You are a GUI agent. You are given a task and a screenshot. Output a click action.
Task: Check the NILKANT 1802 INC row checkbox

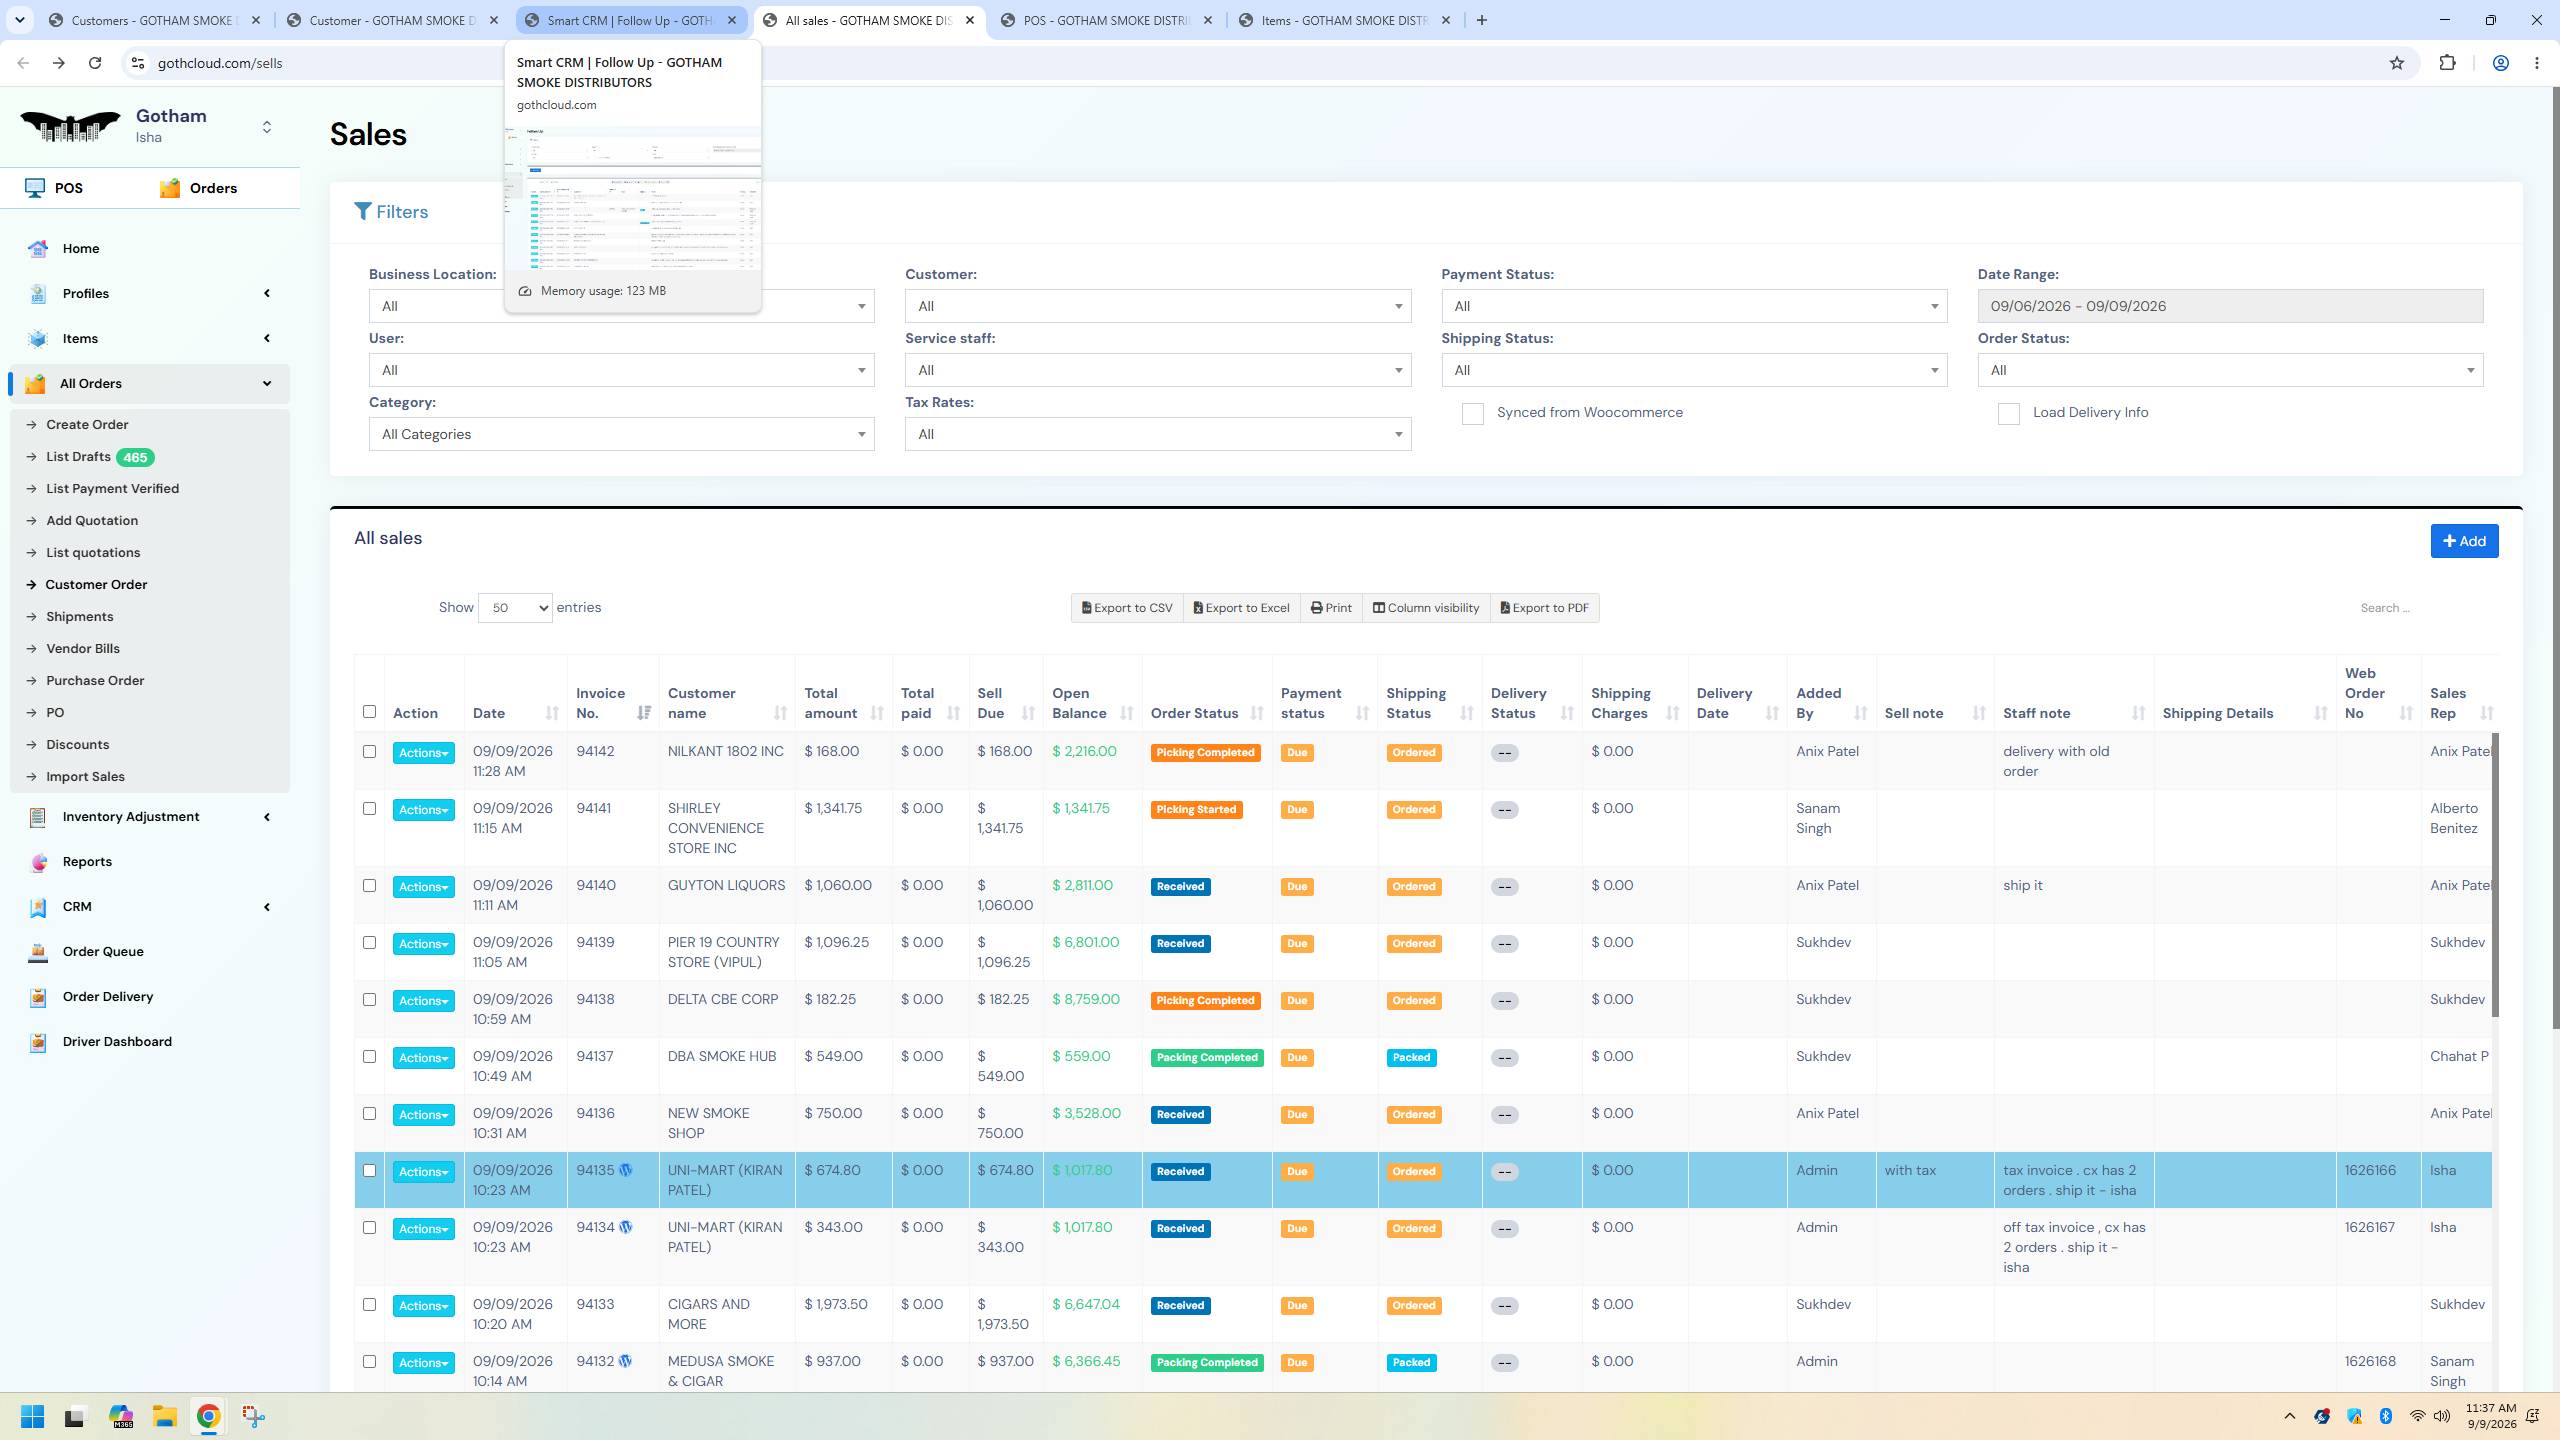click(x=369, y=752)
